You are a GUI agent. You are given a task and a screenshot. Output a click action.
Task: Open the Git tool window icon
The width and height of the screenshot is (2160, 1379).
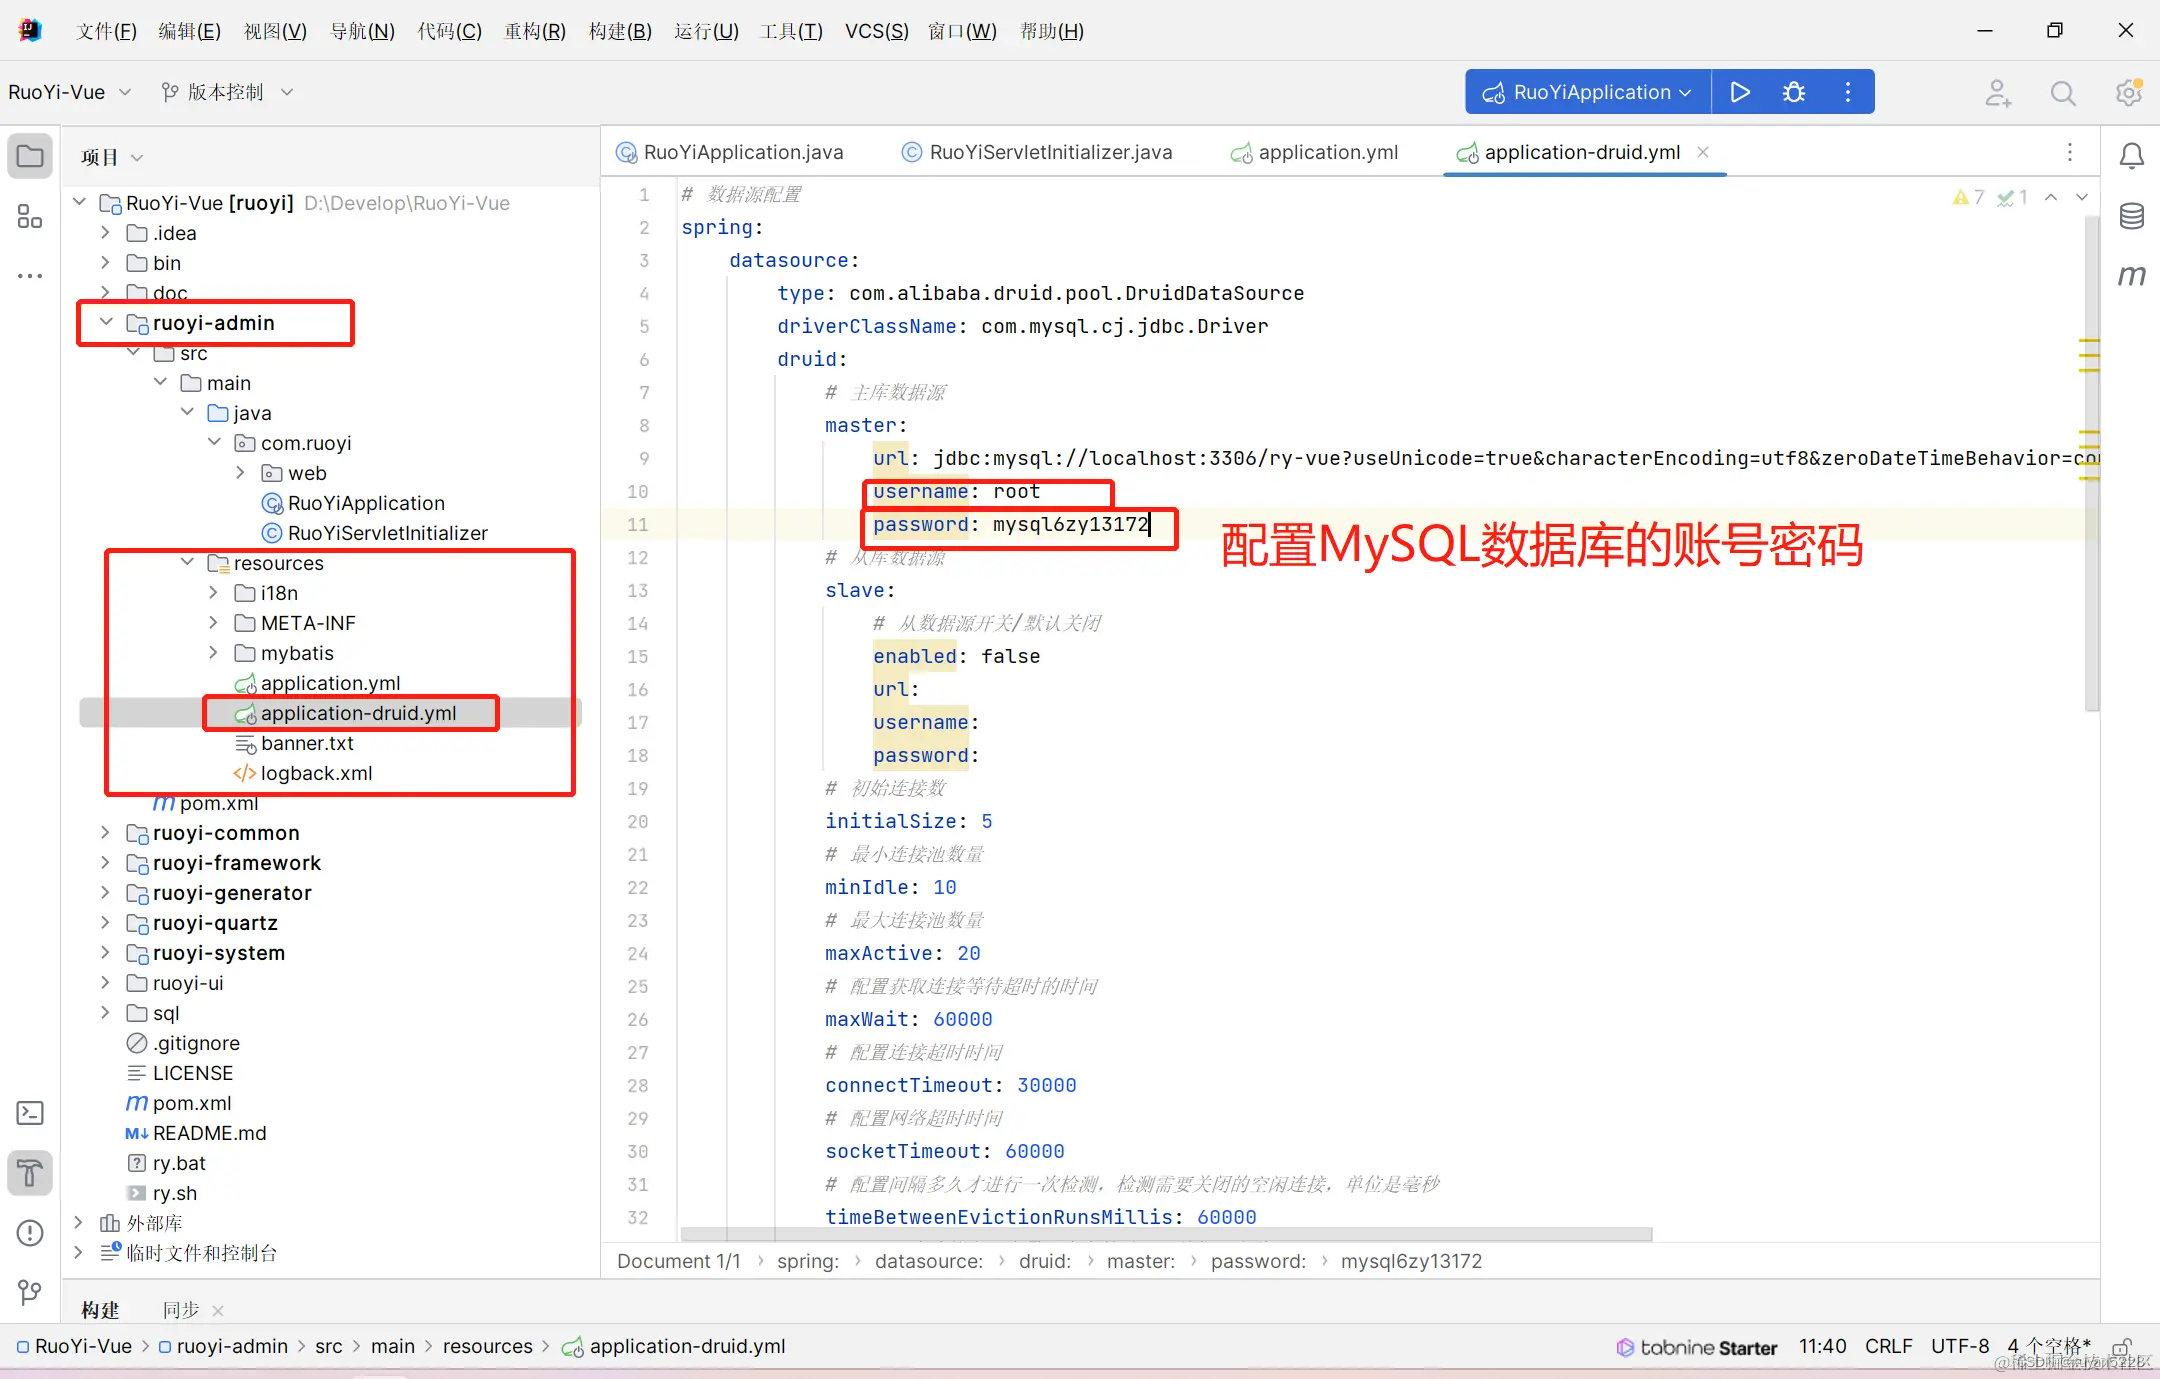(x=30, y=1292)
